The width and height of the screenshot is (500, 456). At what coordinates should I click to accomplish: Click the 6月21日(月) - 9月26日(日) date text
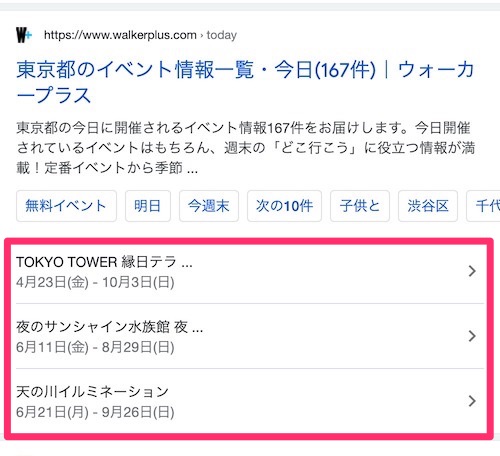tap(95, 413)
